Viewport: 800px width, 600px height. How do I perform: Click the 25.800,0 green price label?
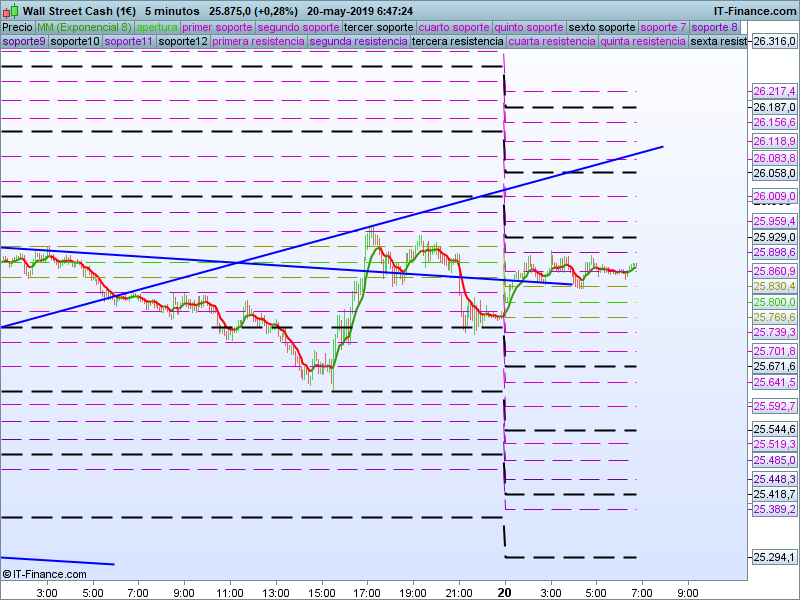click(x=773, y=302)
